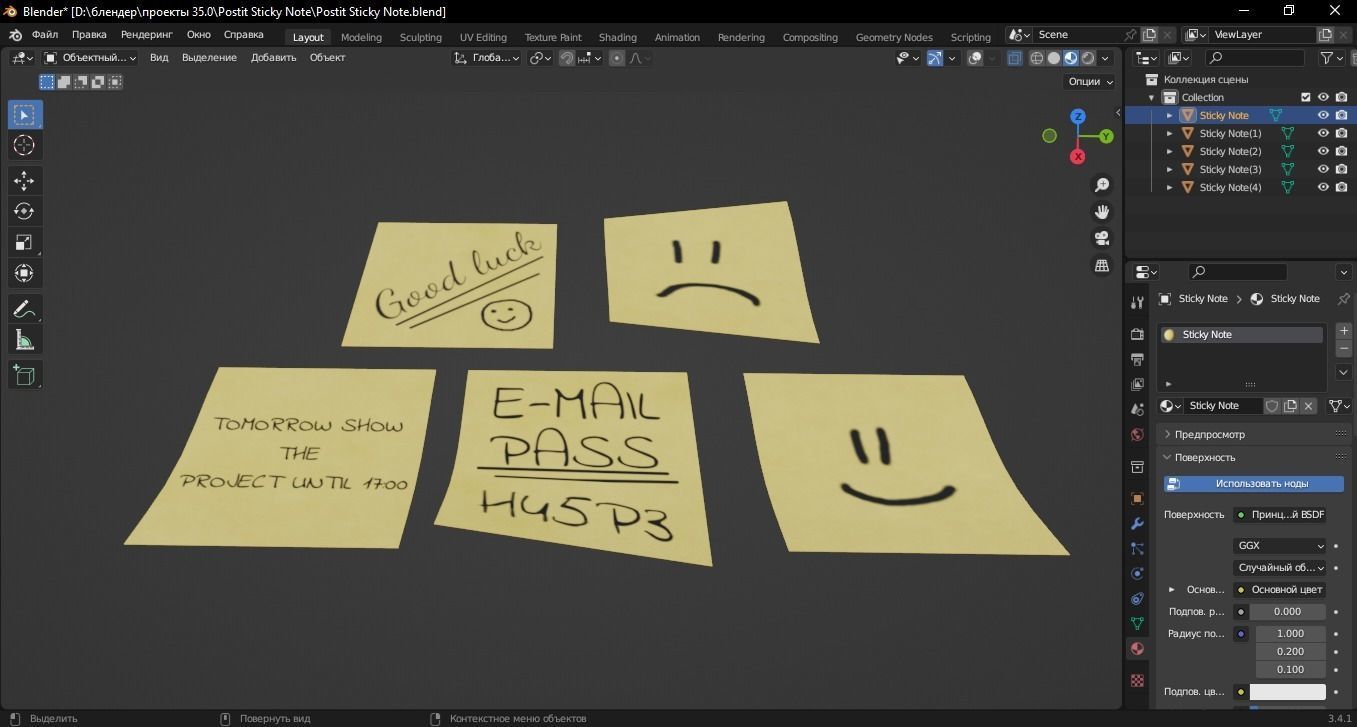Screen dimensions: 1357x727
Task: Open Material properties in the properties editor
Action: pos(1136,648)
